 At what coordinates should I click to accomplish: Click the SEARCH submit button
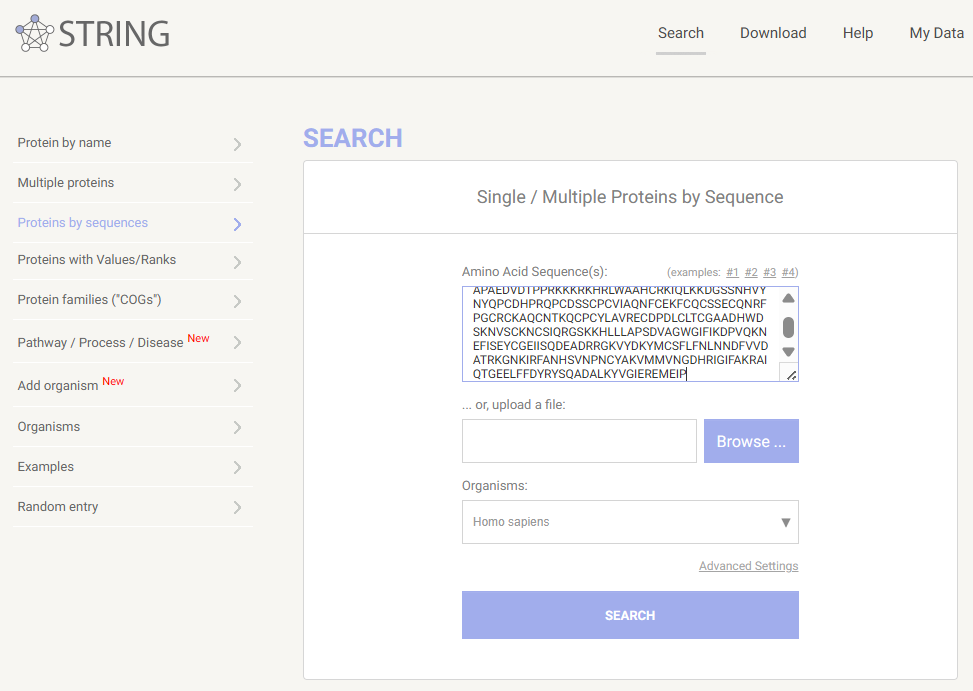click(630, 615)
